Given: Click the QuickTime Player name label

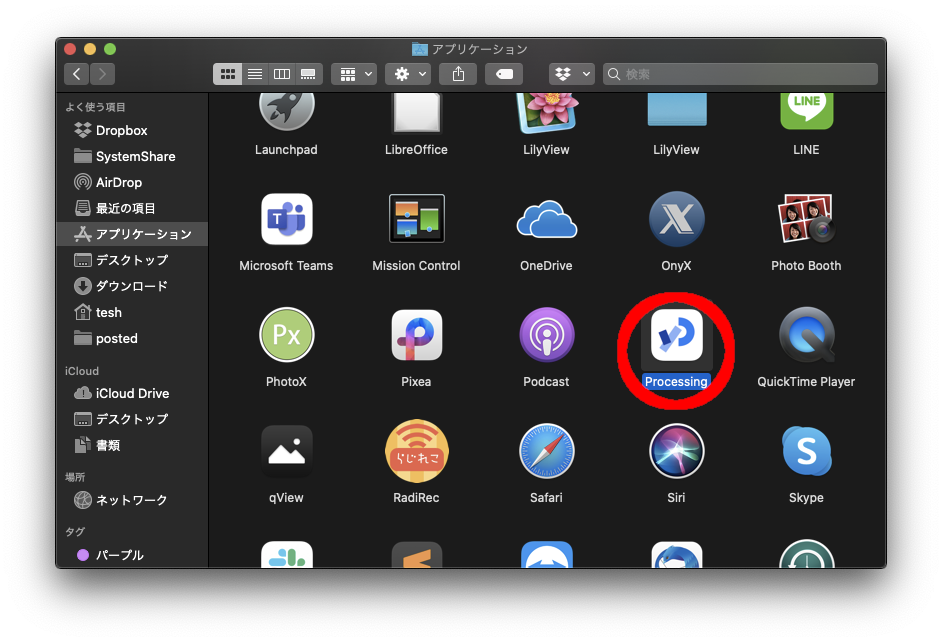Looking at the screenshot, I should click(806, 381).
